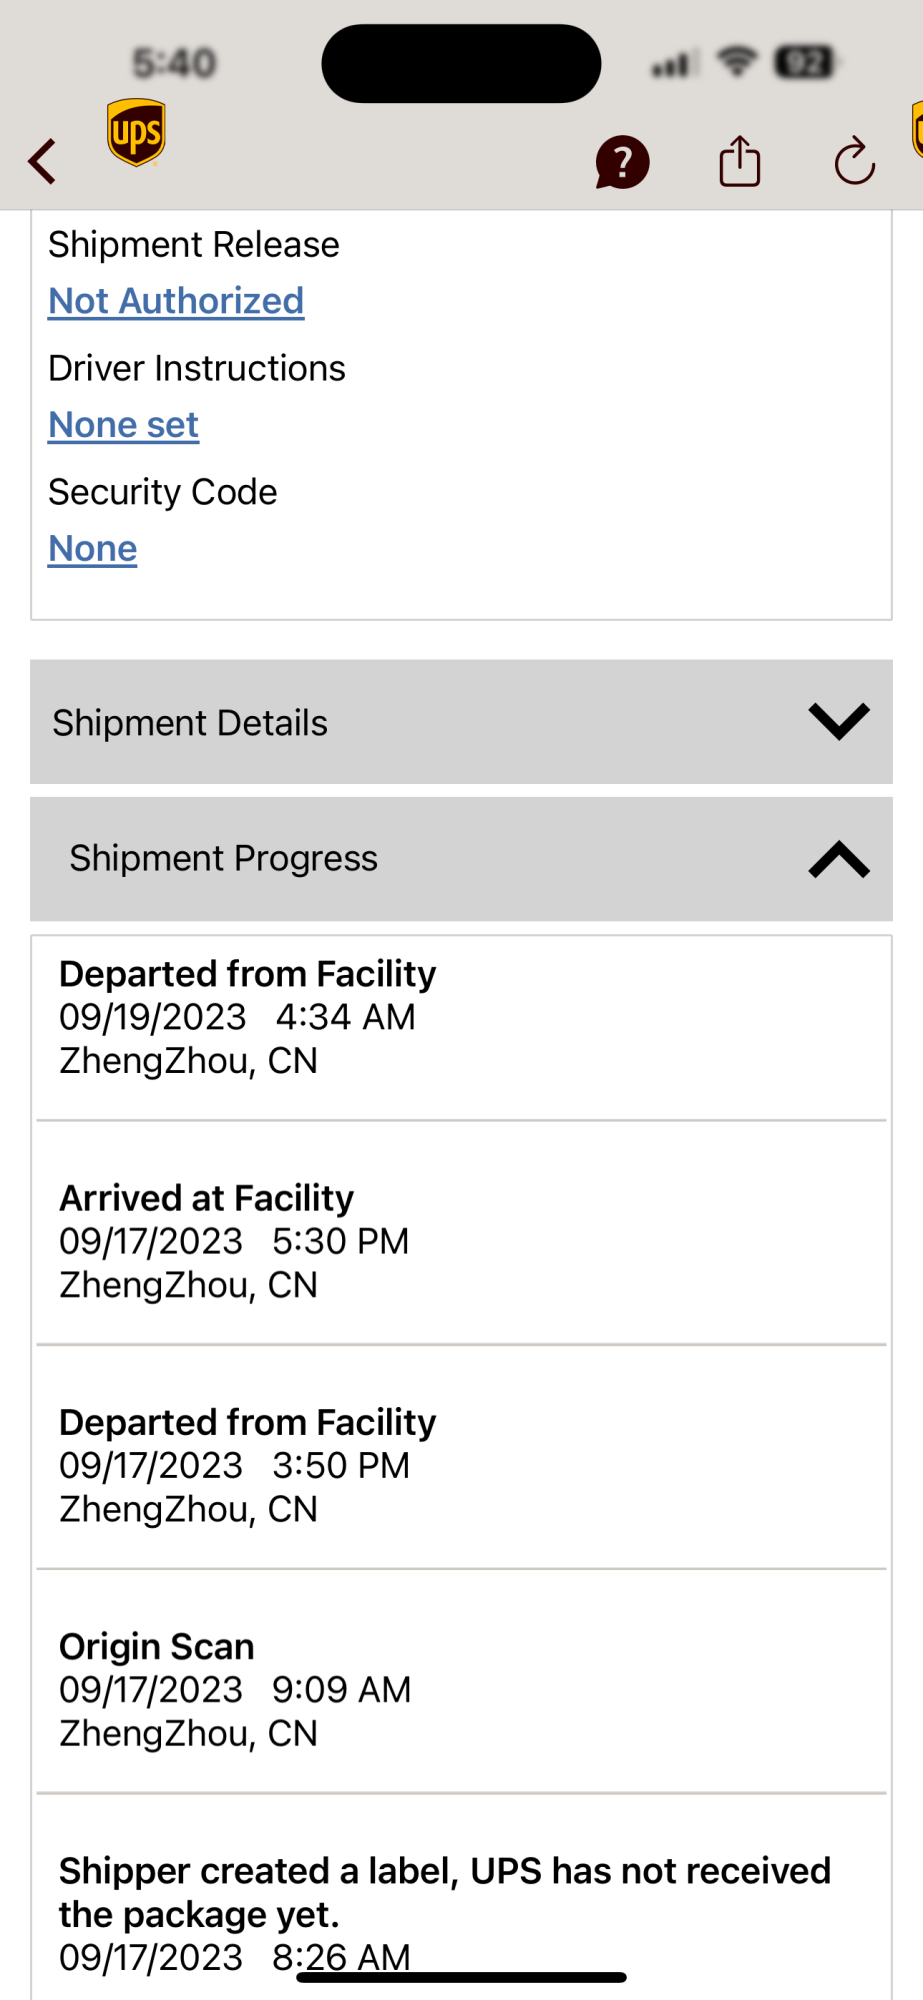Open the None set driver instructions link
Screen dimensions: 923x2000
(124, 425)
